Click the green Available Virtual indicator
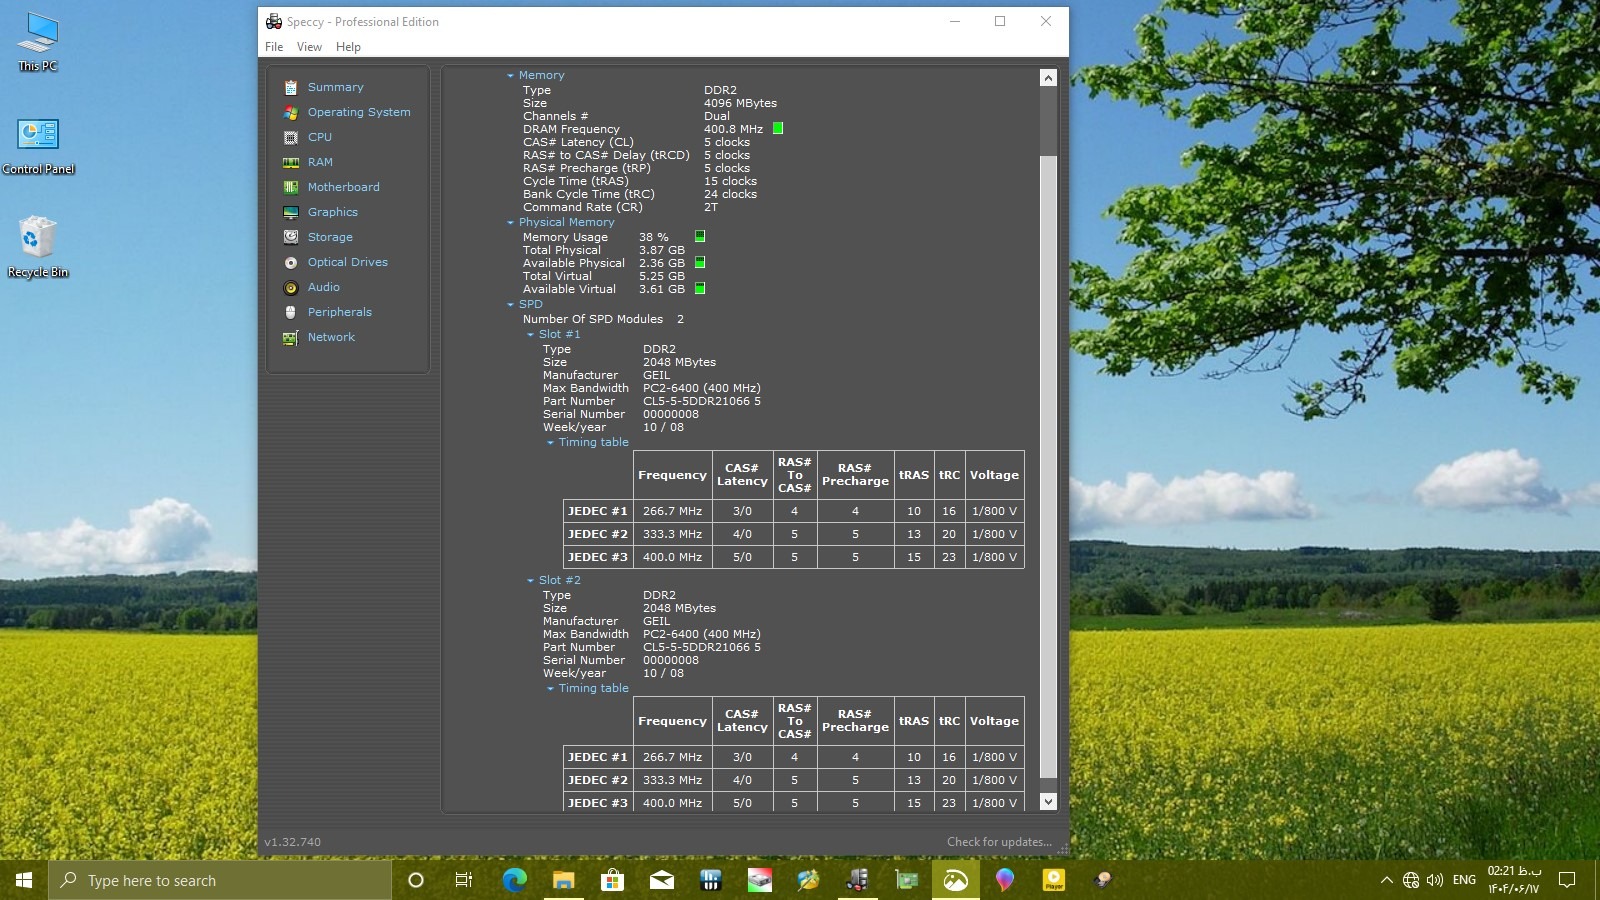The image size is (1600, 900). point(700,289)
